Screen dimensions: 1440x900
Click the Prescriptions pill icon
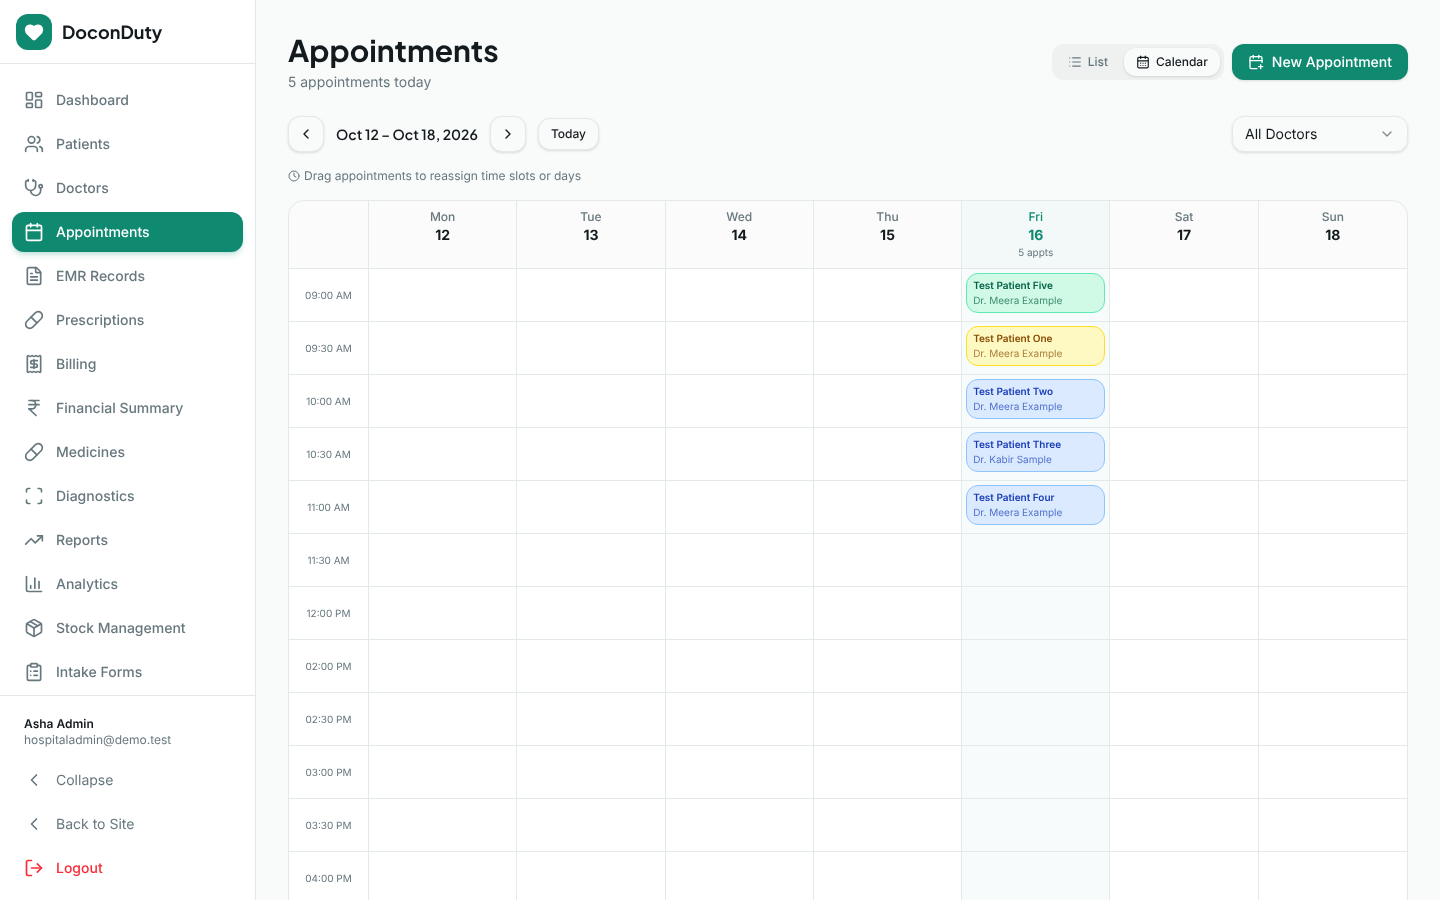click(34, 320)
